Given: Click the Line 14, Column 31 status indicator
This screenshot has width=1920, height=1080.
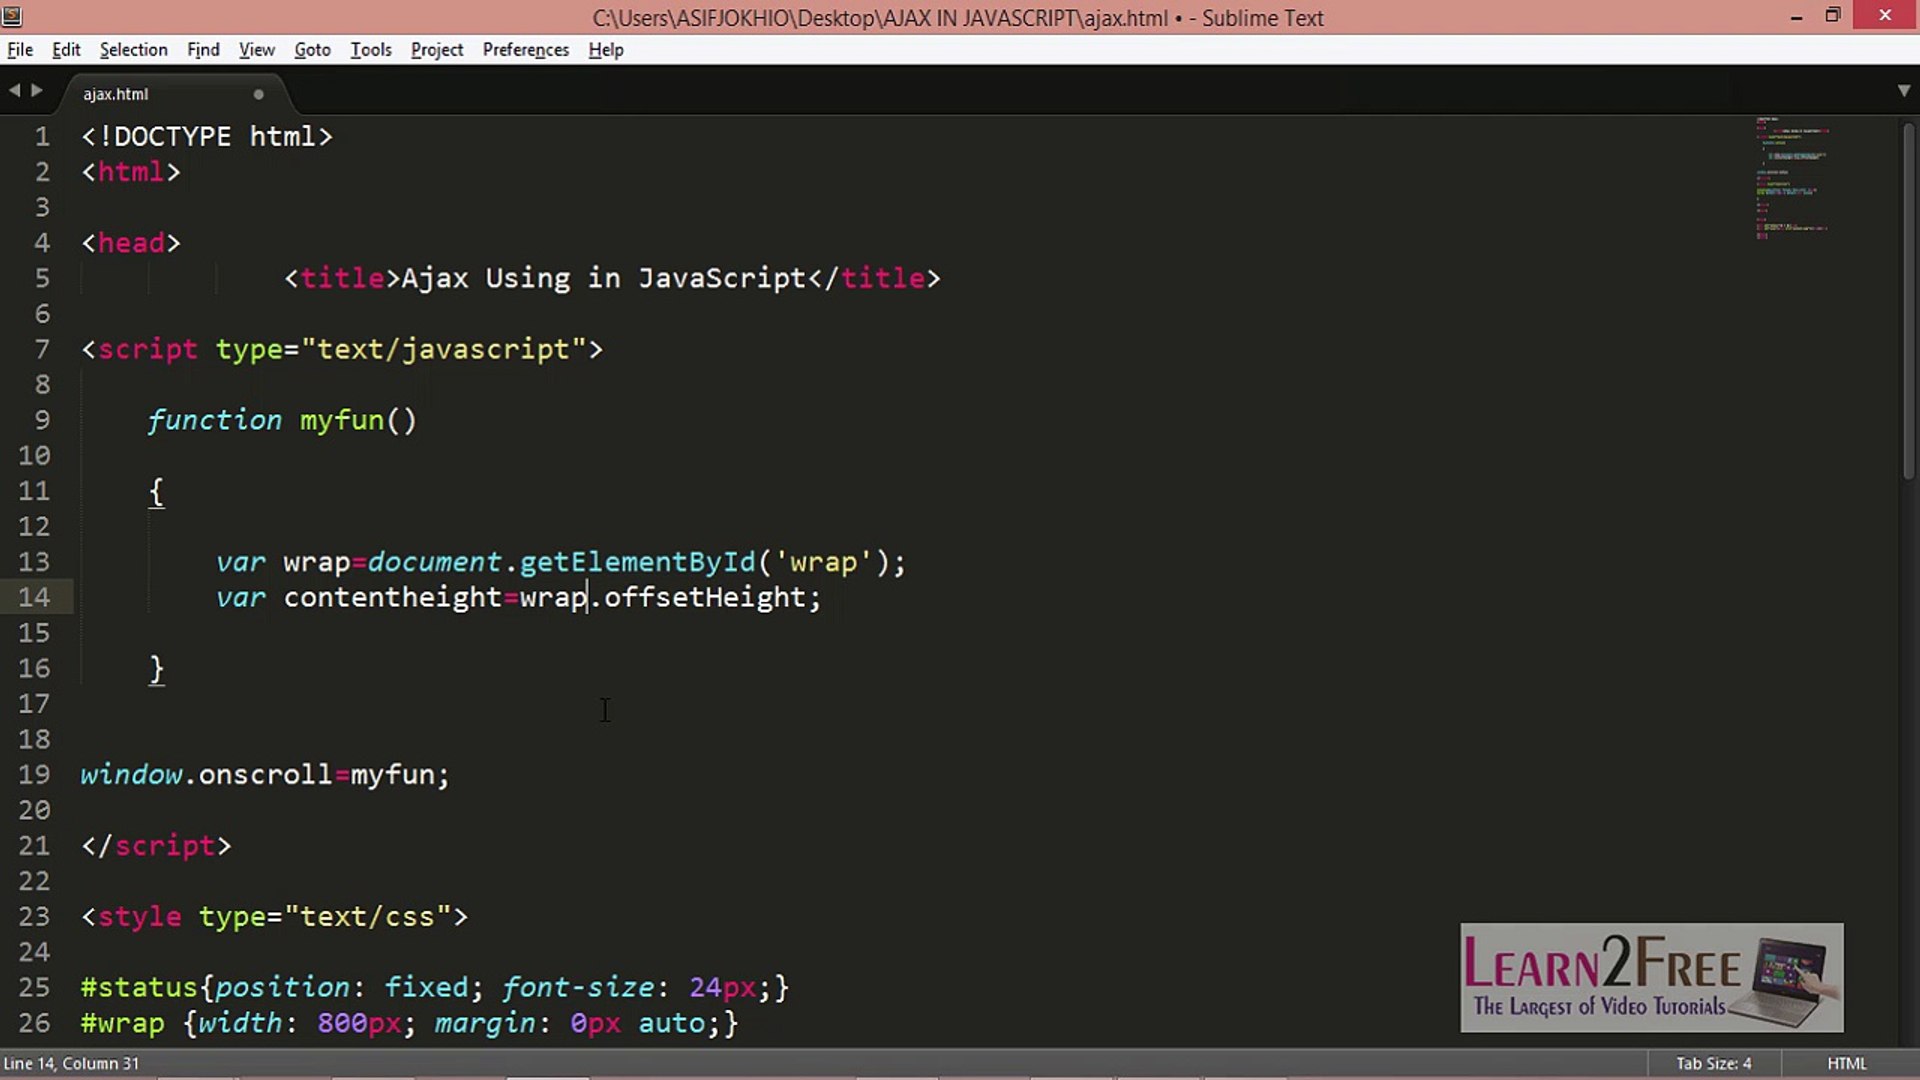Looking at the screenshot, I should (70, 1063).
